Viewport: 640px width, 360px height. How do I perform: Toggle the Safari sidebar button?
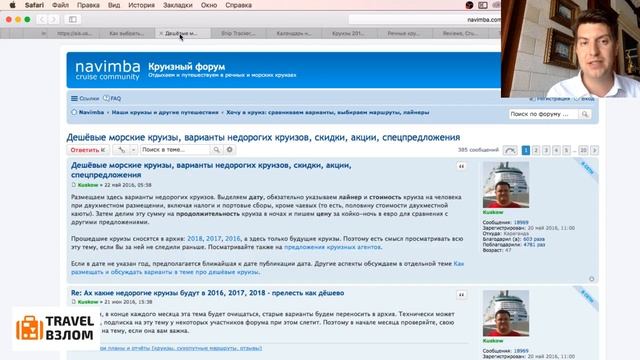click(x=73, y=19)
